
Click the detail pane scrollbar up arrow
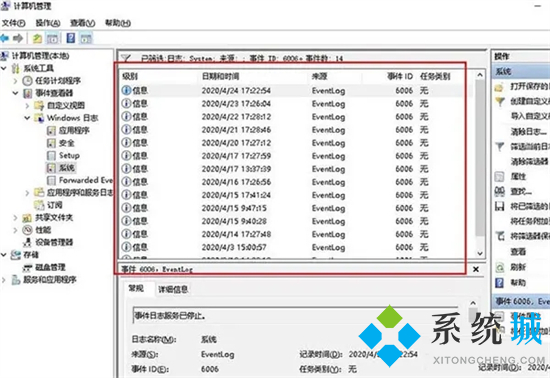click(x=473, y=303)
